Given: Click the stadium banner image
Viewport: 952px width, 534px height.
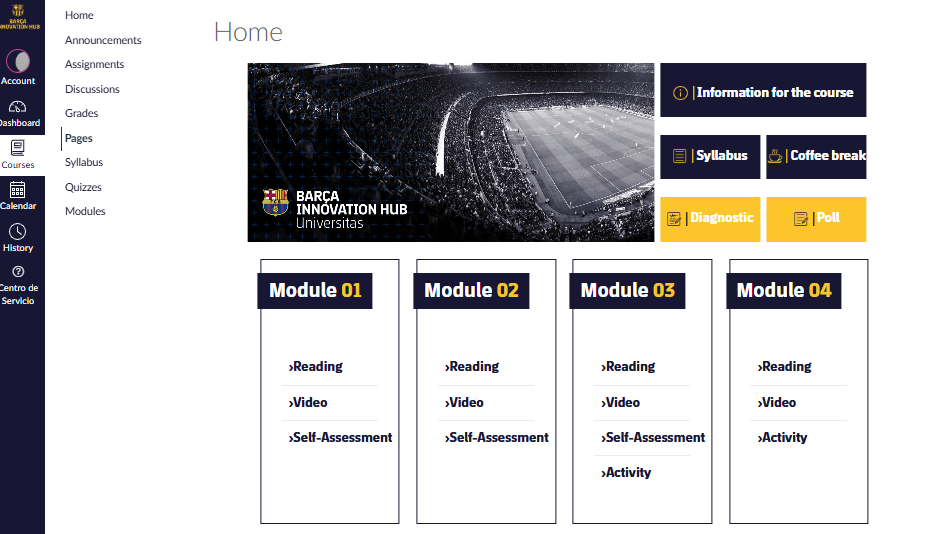Looking at the screenshot, I should 450,152.
